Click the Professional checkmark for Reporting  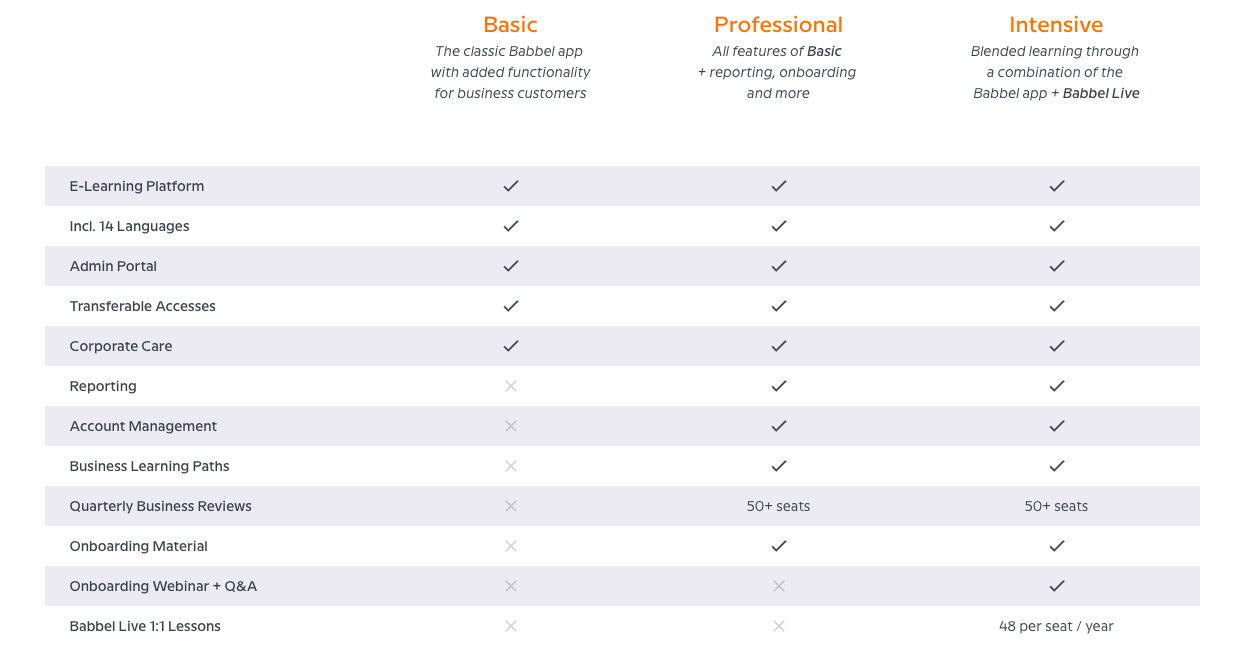pos(779,386)
